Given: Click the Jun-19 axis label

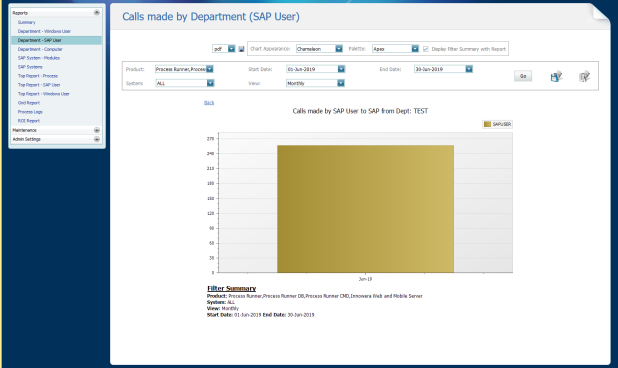Looking at the screenshot, I should pos(365,279).
